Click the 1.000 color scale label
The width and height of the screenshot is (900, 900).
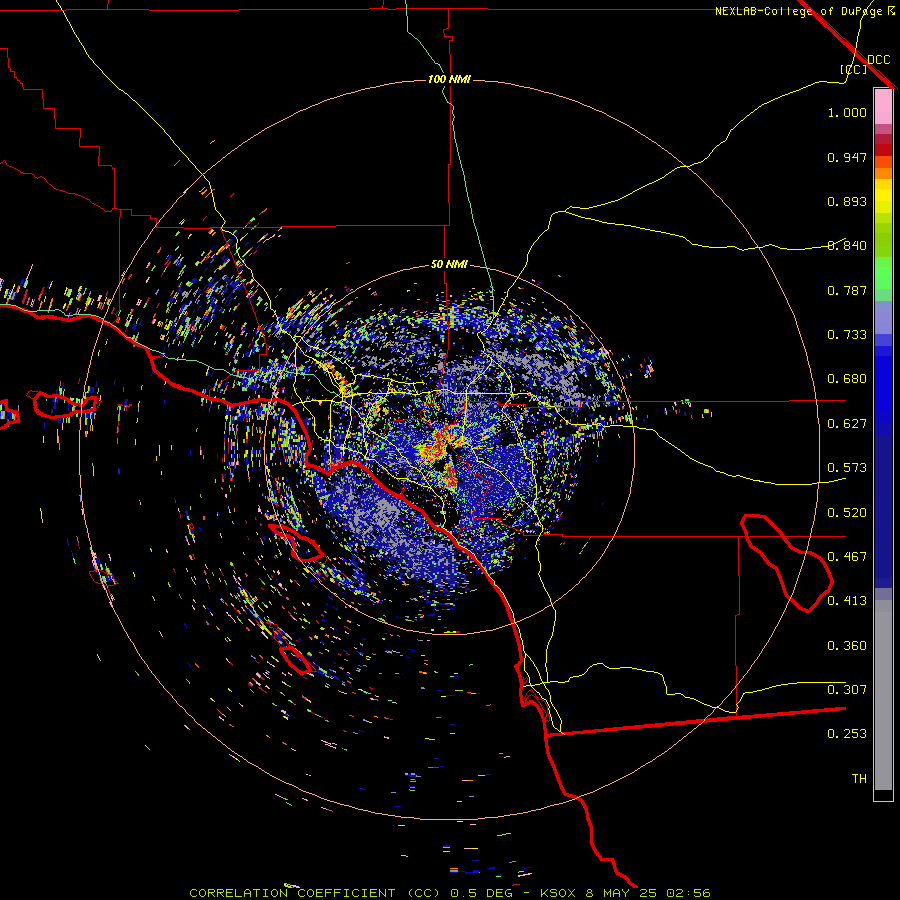(847, 112)
